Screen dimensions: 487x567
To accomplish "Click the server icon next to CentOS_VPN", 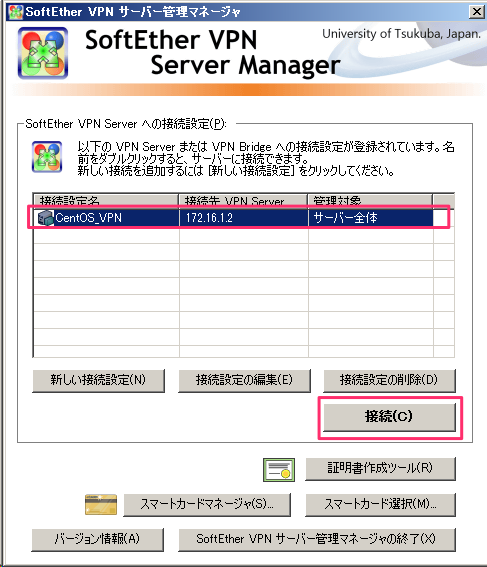I will (46, 218).
